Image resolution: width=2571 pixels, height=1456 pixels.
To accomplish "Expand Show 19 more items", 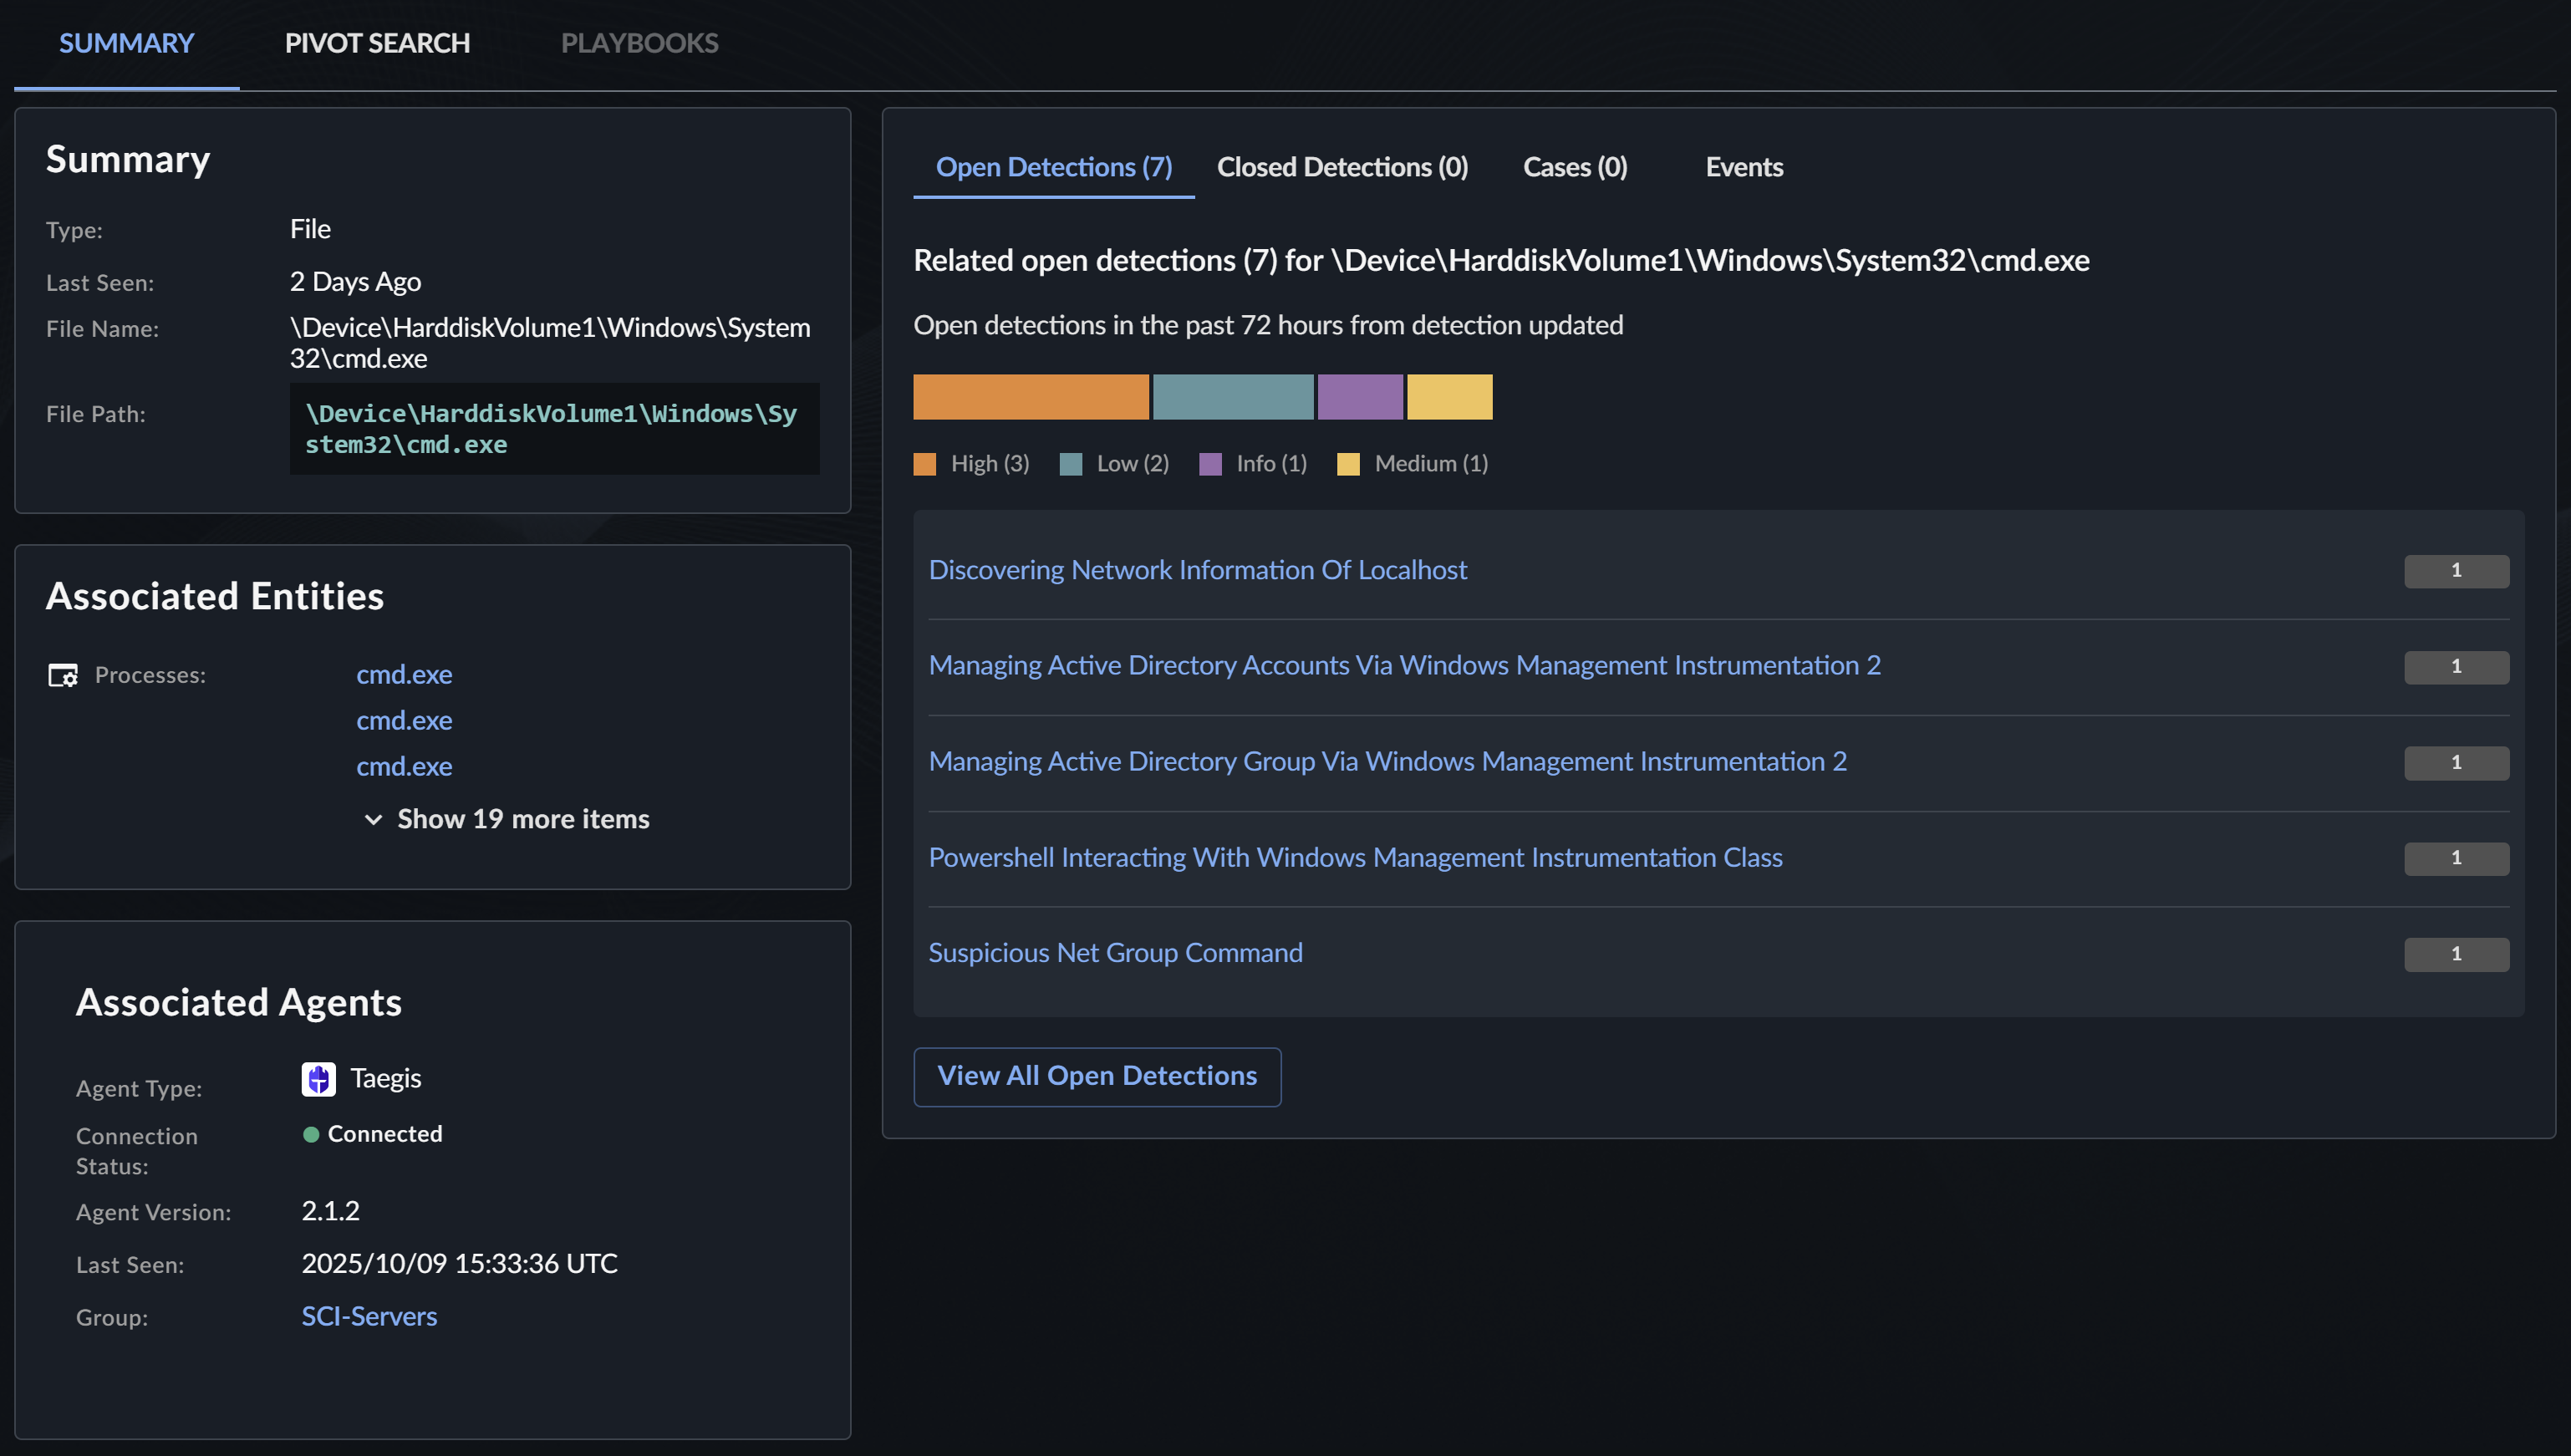I will tap(507, 819).
